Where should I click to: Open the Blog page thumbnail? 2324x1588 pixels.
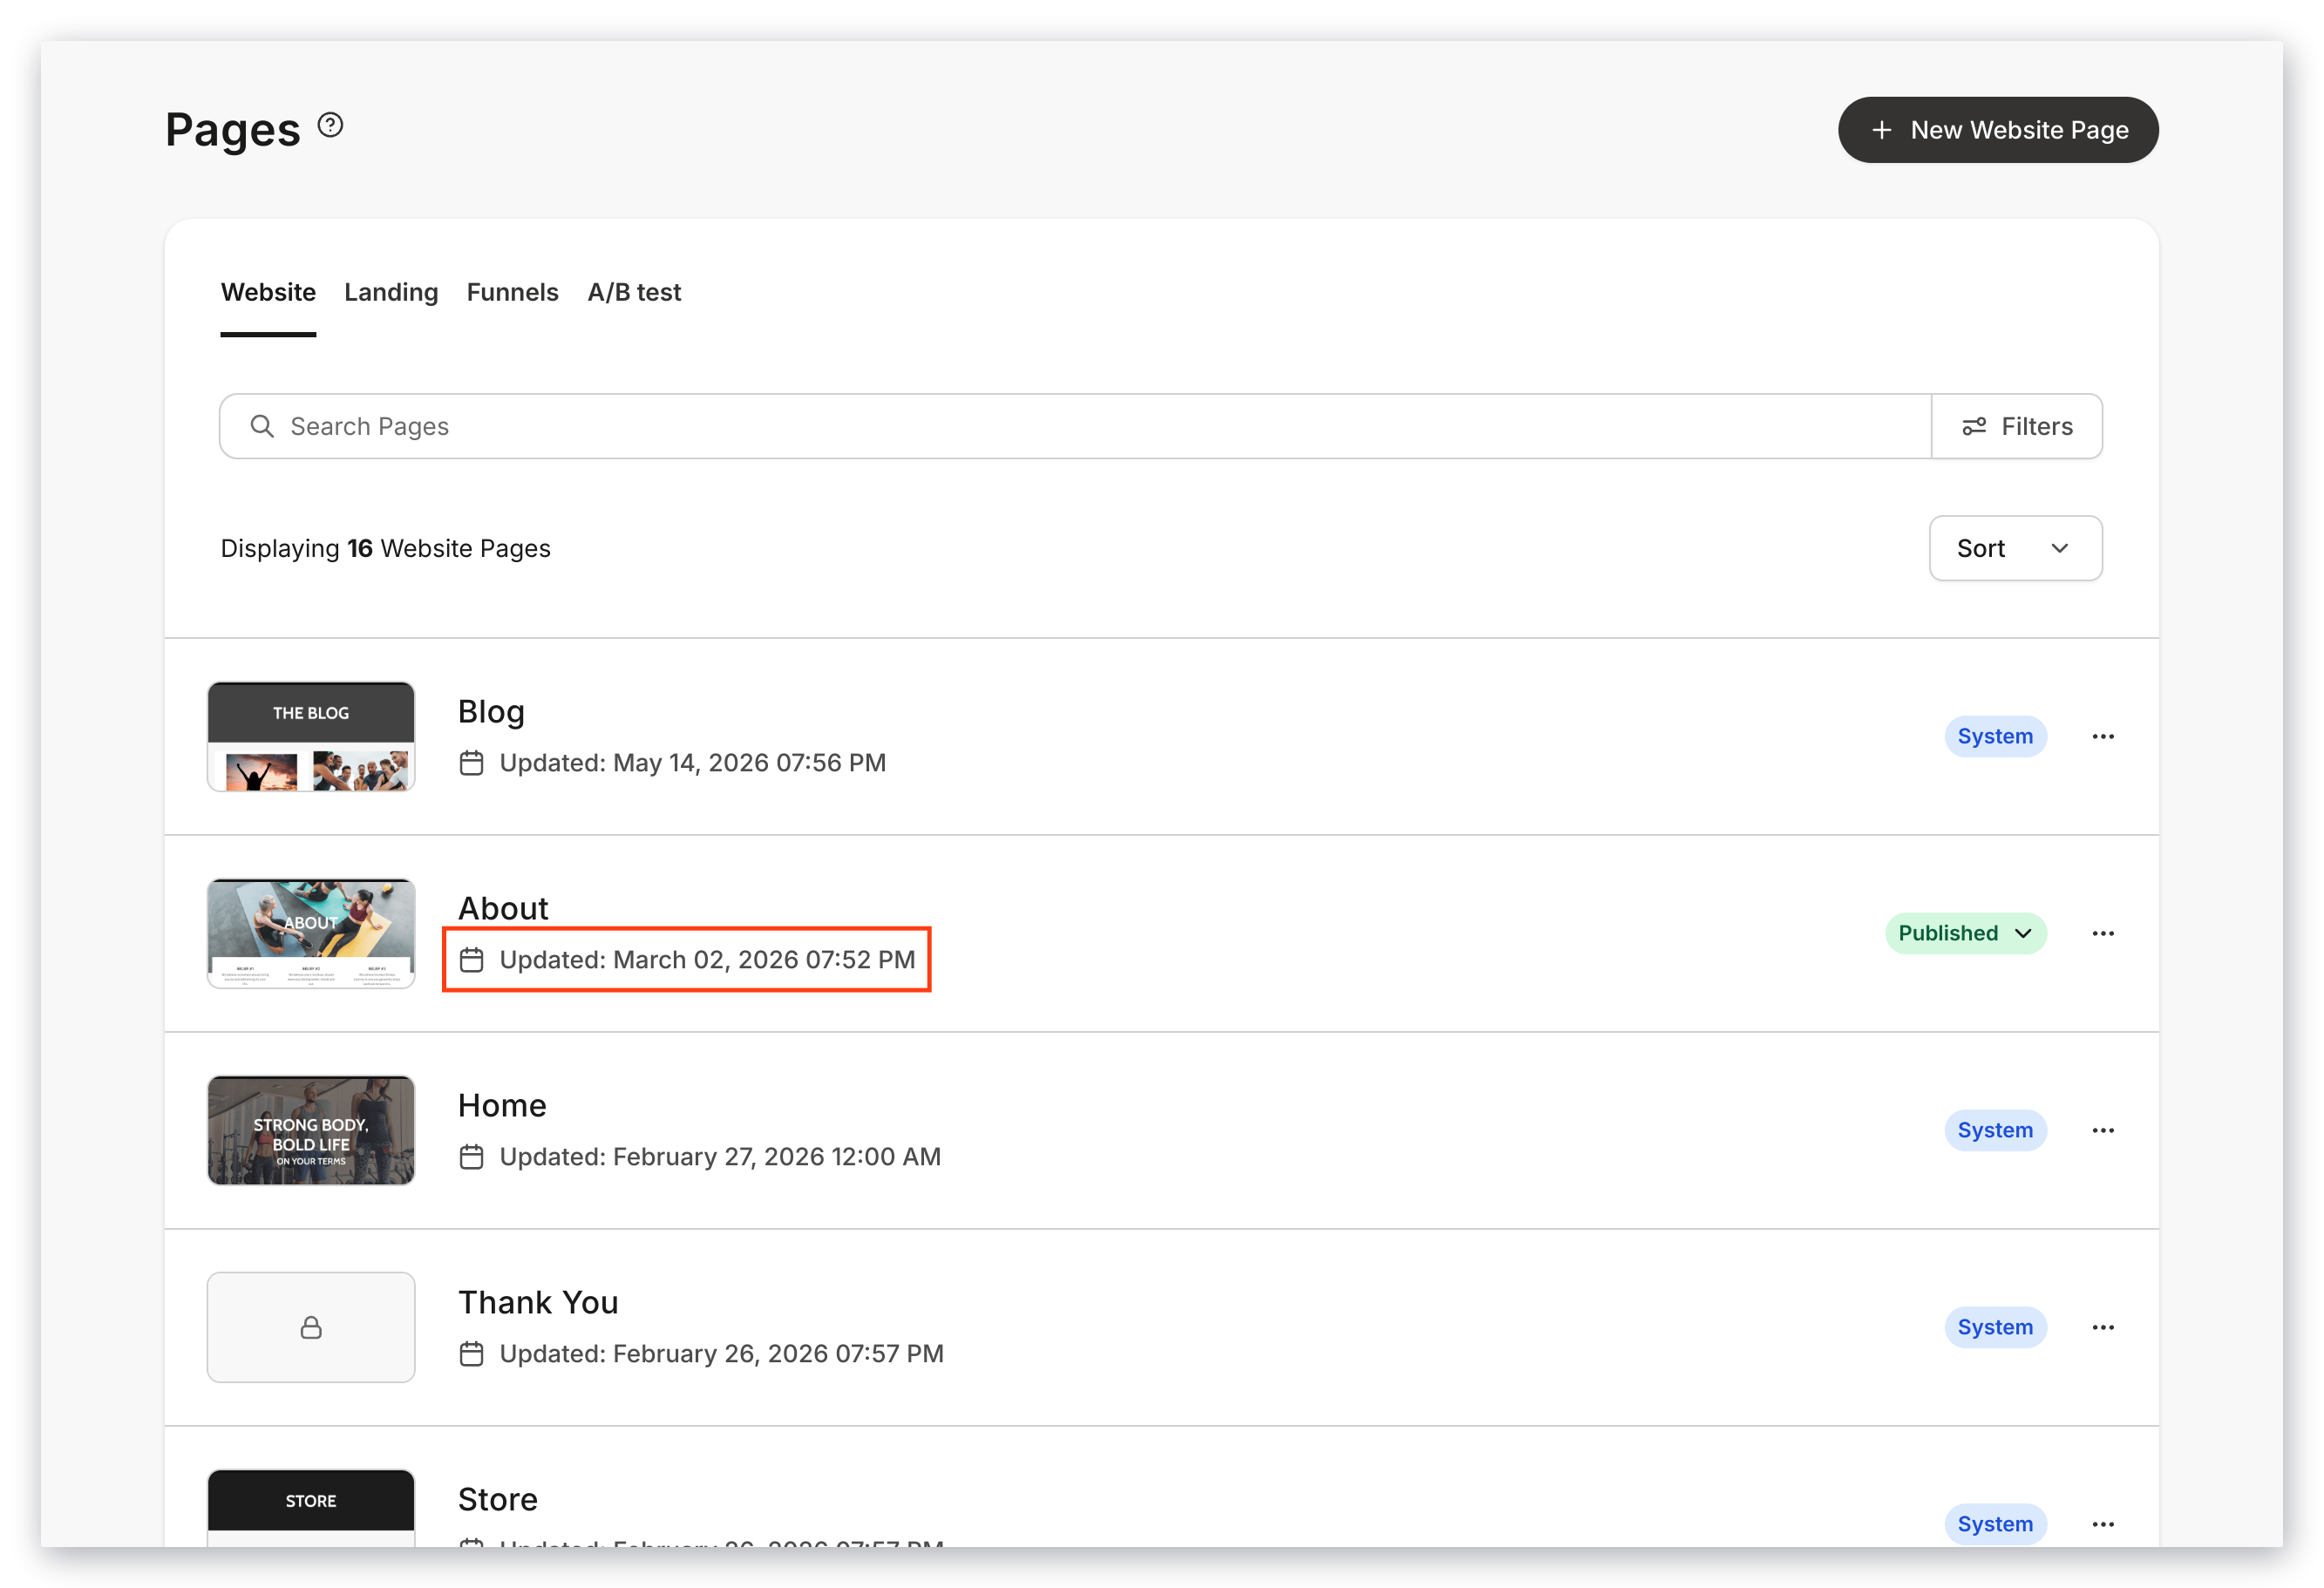click(311, 736)
